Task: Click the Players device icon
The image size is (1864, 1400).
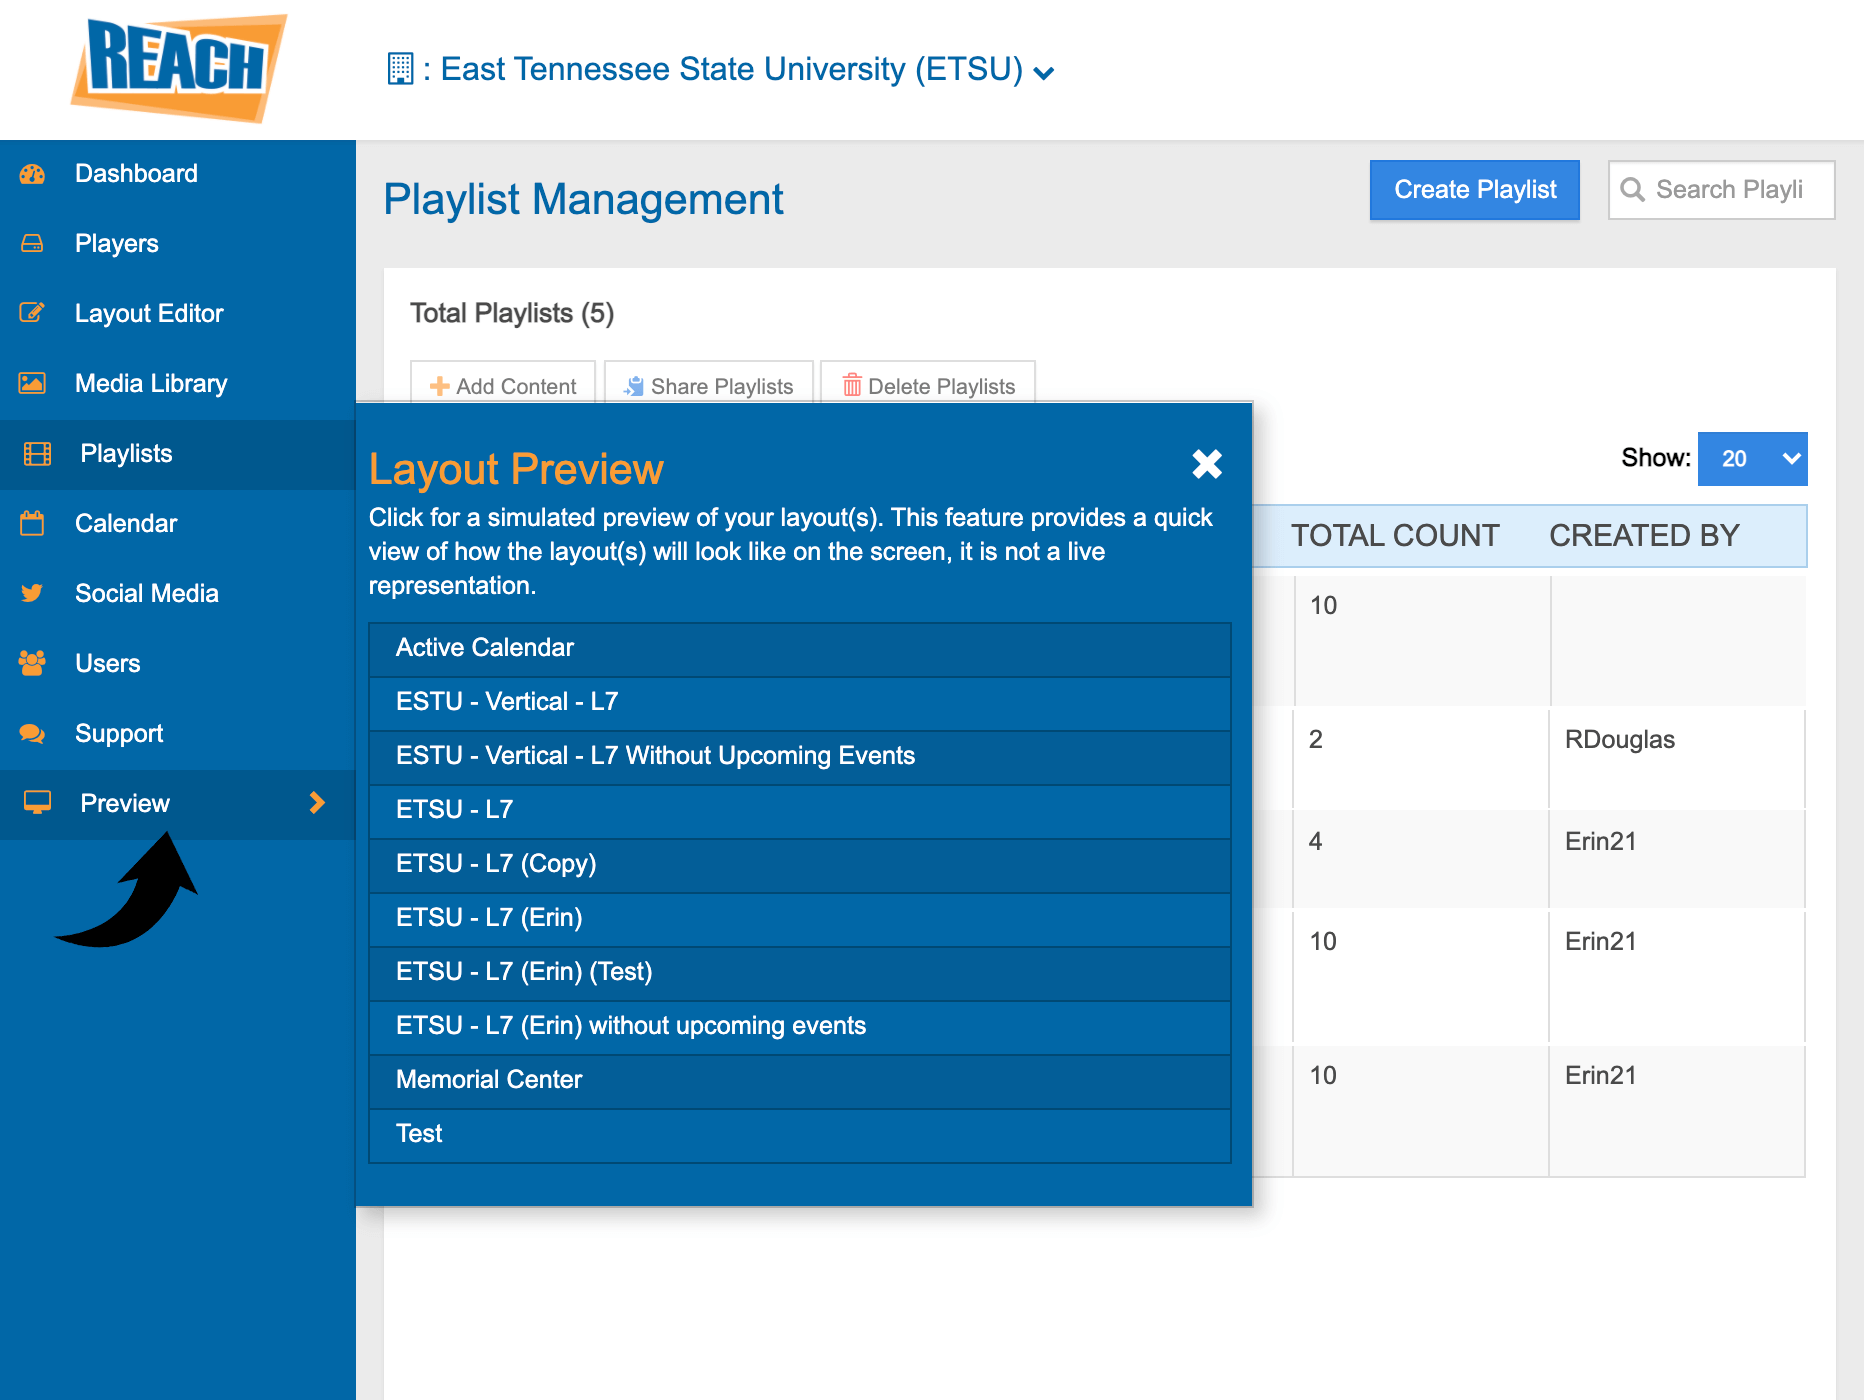Action: (x=32, y=244)
